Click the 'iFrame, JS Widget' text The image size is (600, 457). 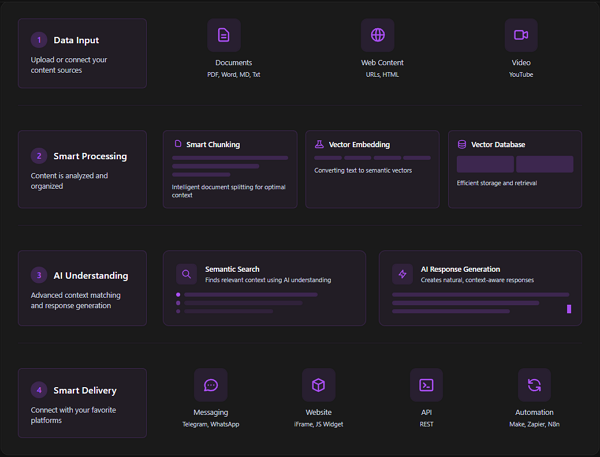[x=318, y=424]
